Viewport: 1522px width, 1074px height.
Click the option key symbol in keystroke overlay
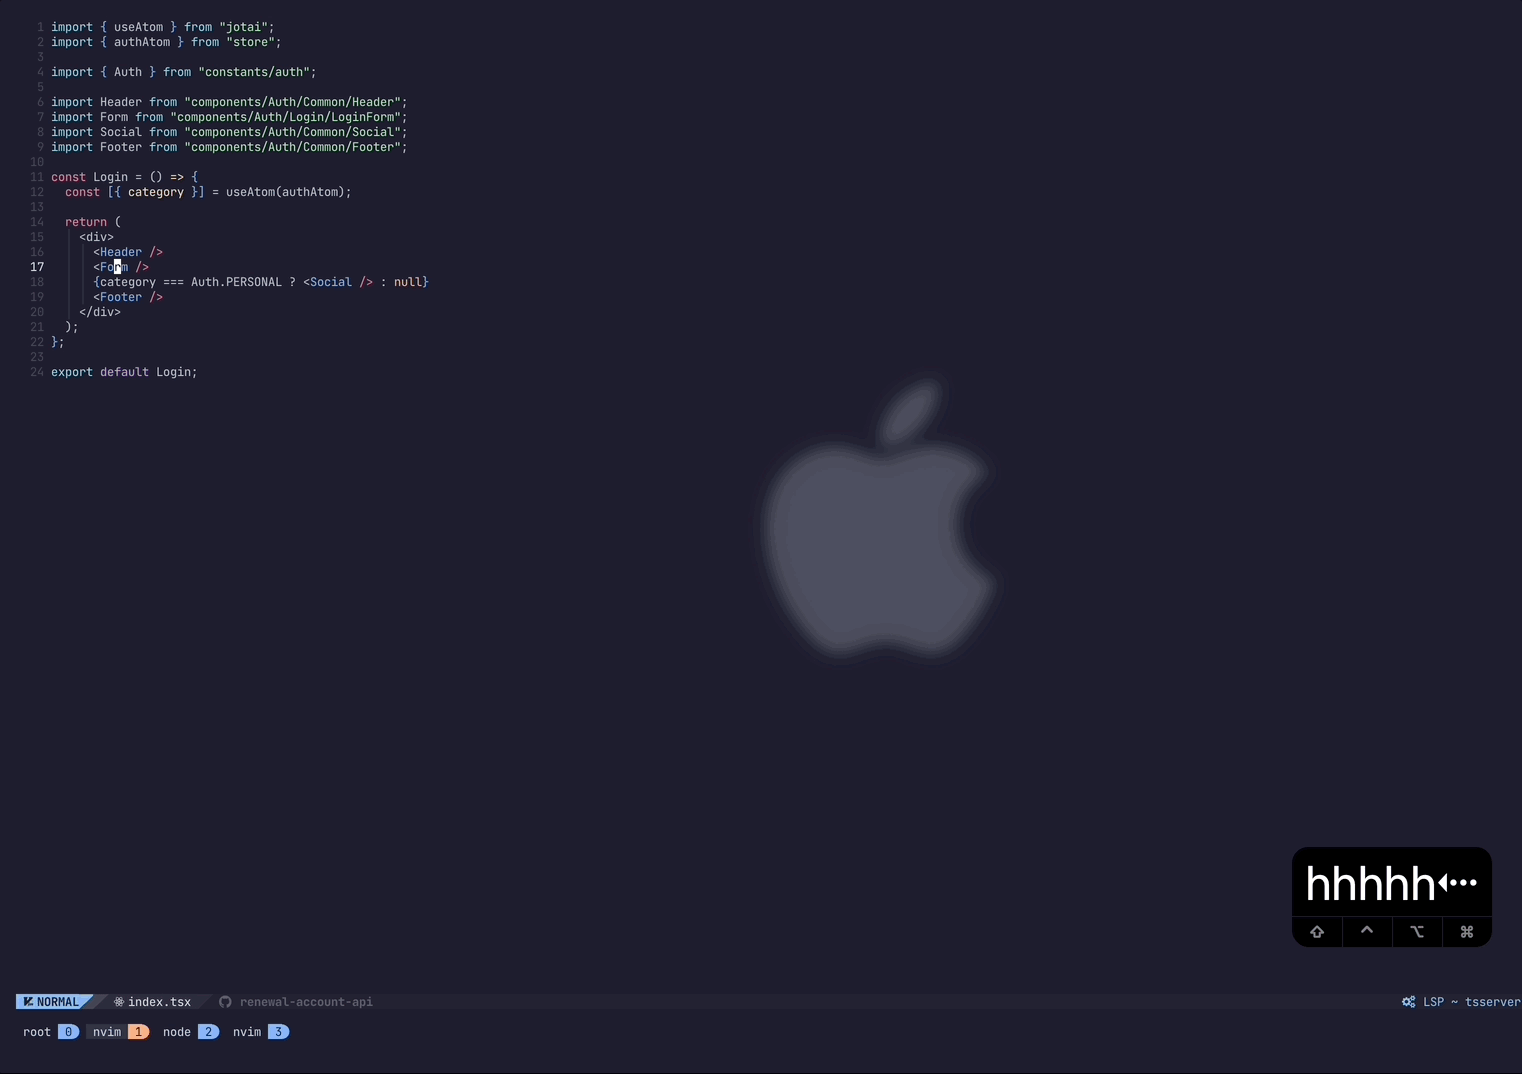click(x=1416, y=931)
